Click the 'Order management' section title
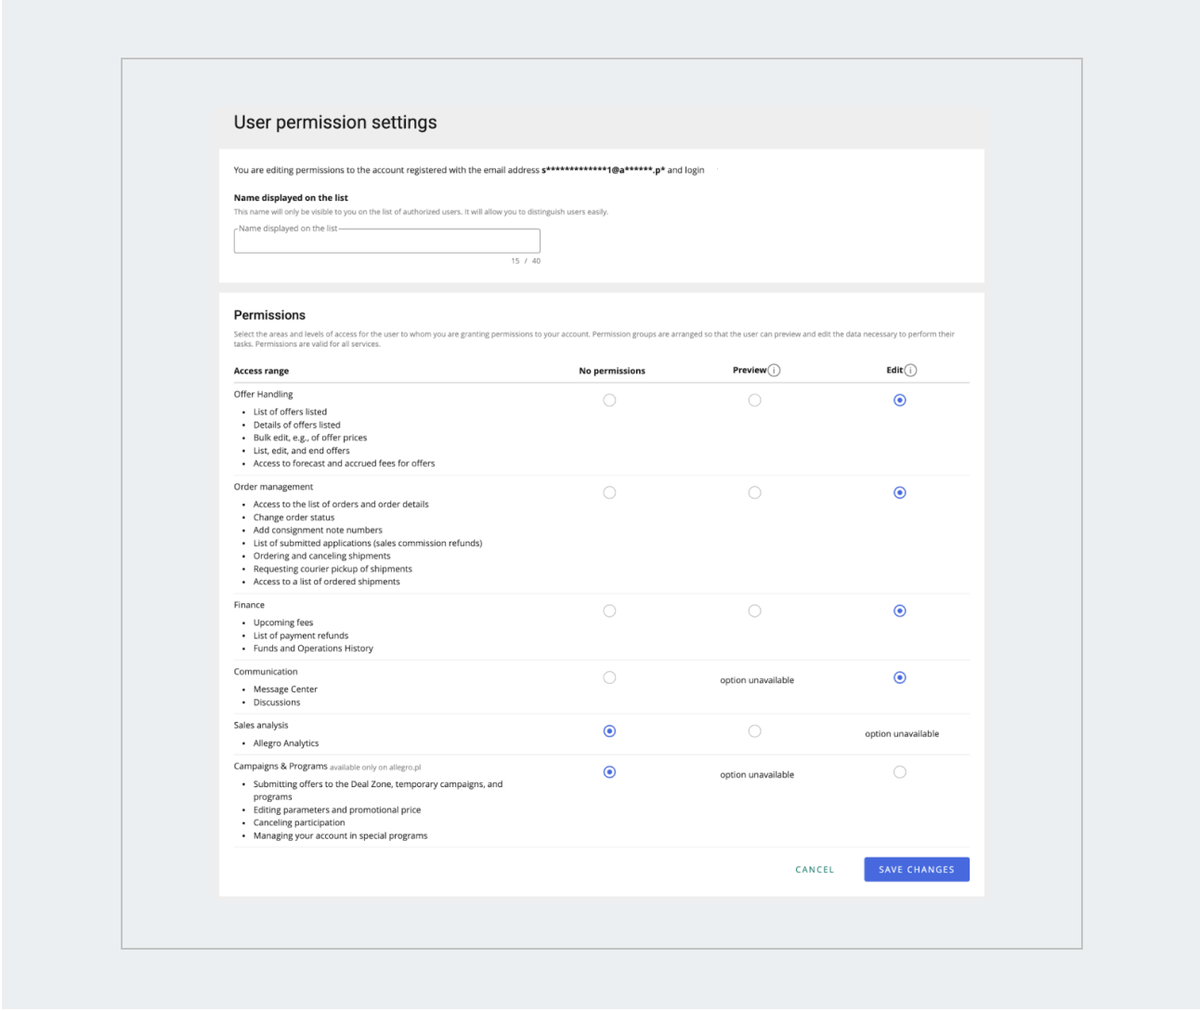The height and width of the screenshot is (1011, 1200). coord(273,487)
